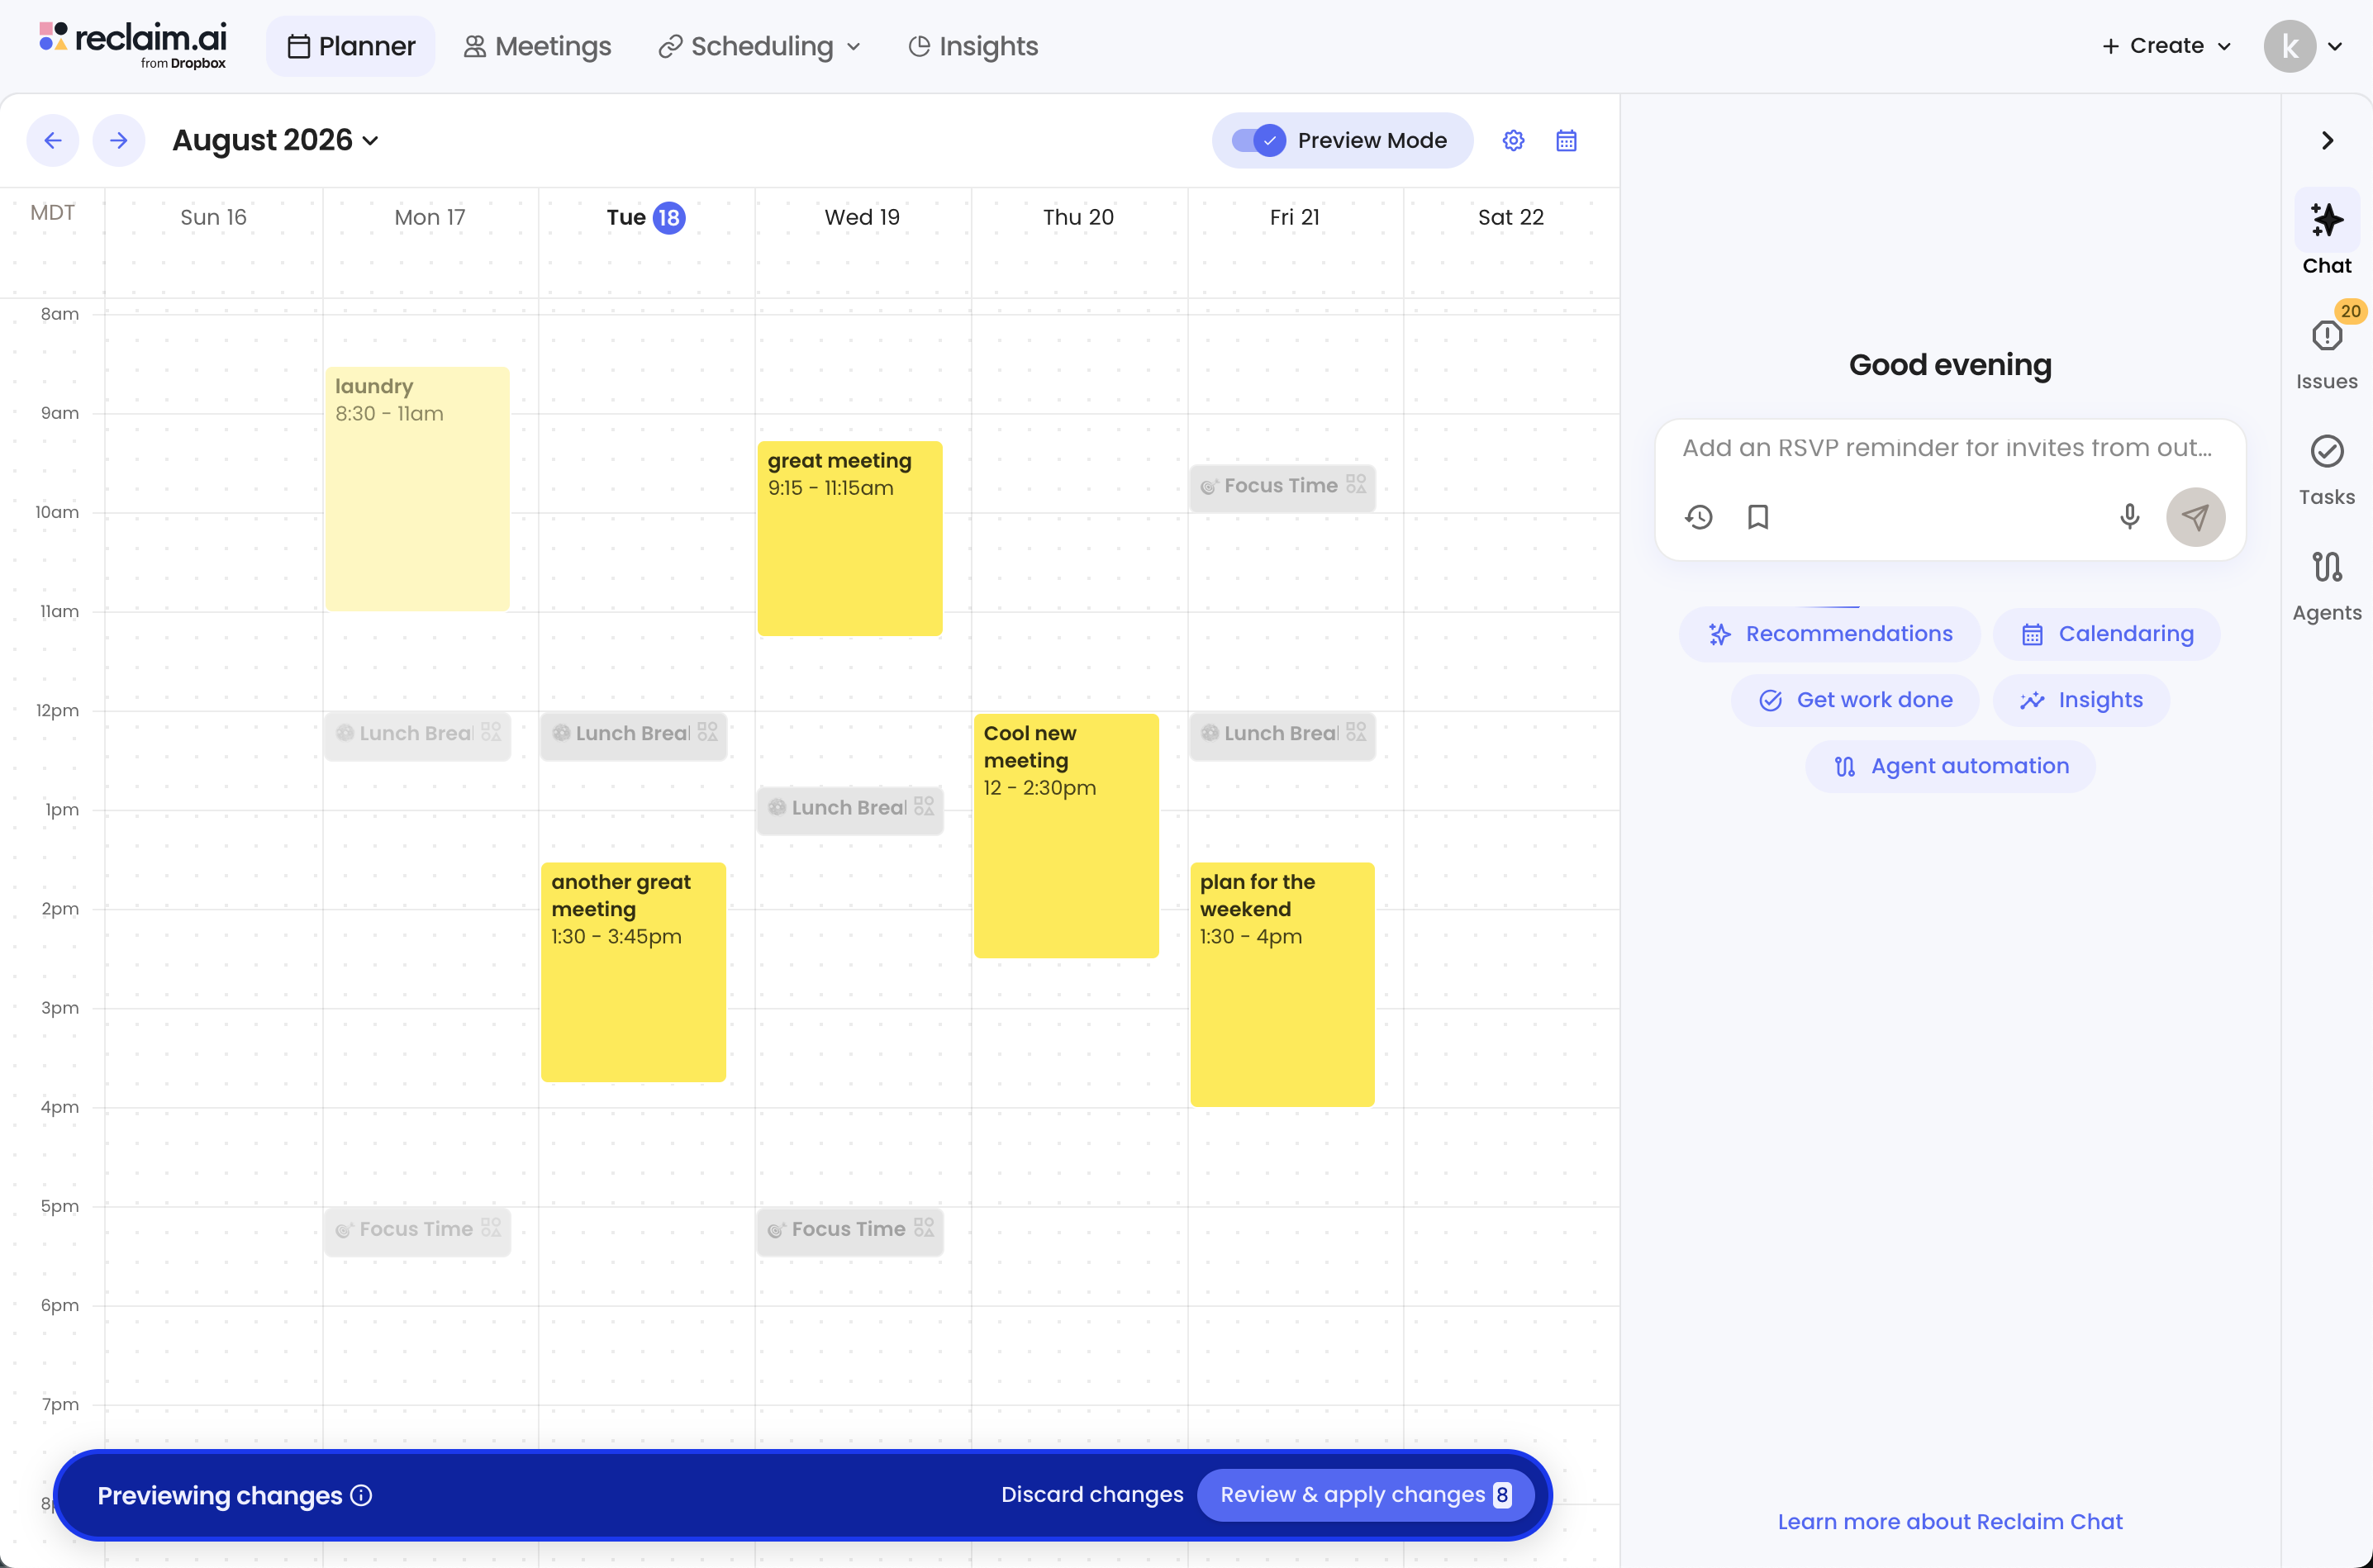This screenshot has height=1568, width=2373.
Task: Open chat history clock icon
Action: point(1698,517)
